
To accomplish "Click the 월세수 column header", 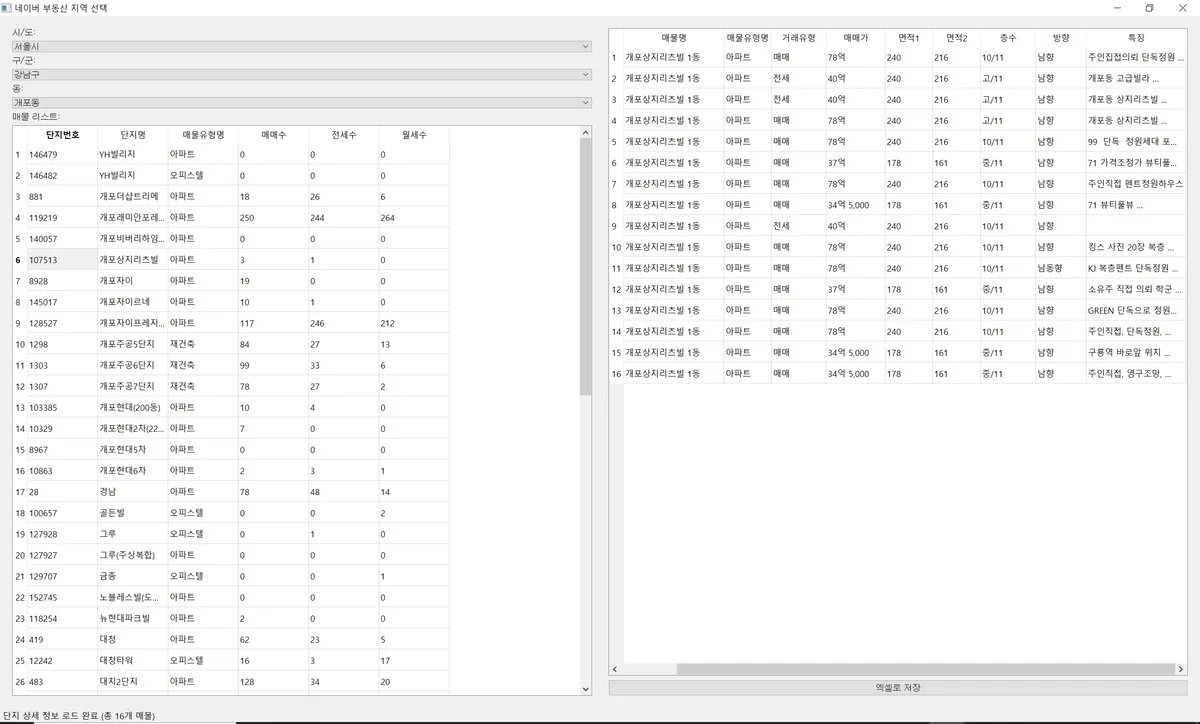I will [413, 134].
